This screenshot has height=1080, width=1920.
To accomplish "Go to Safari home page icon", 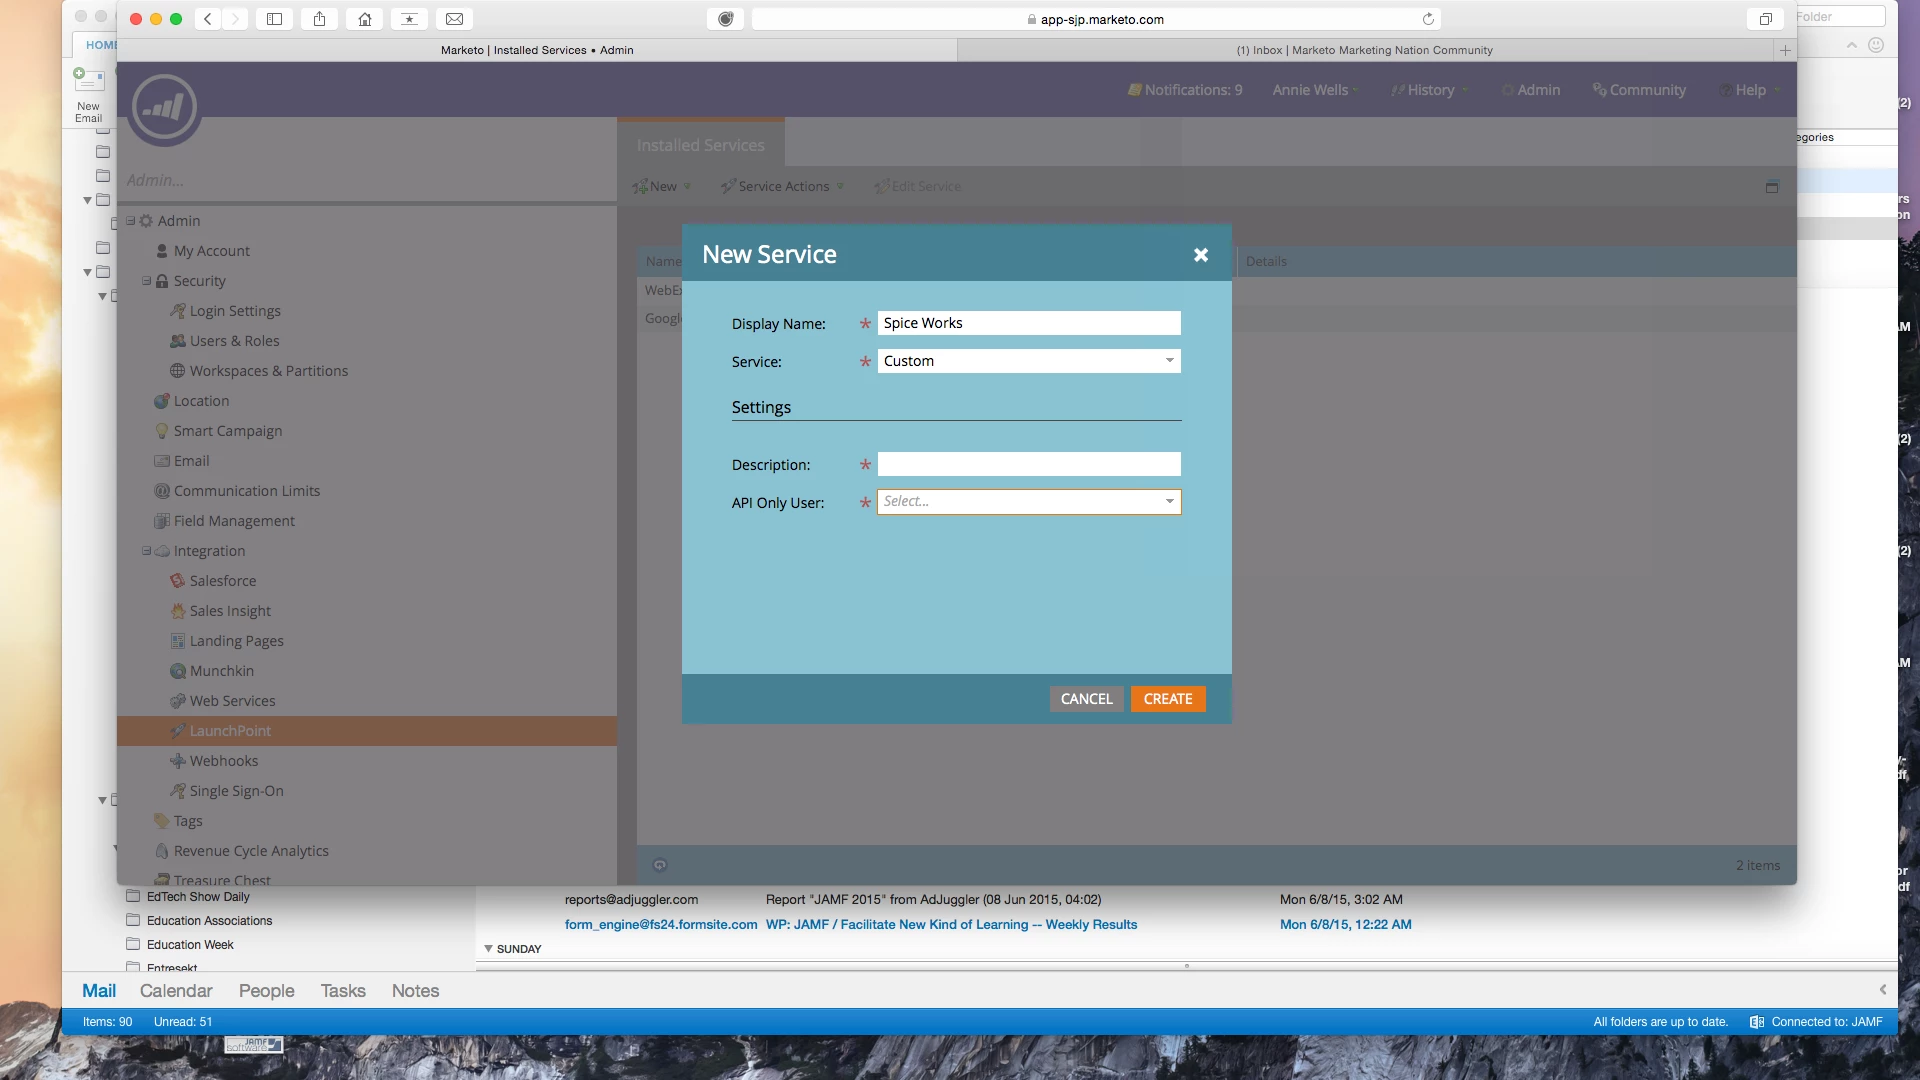I will pyautogui.click(x=365, y=19).
